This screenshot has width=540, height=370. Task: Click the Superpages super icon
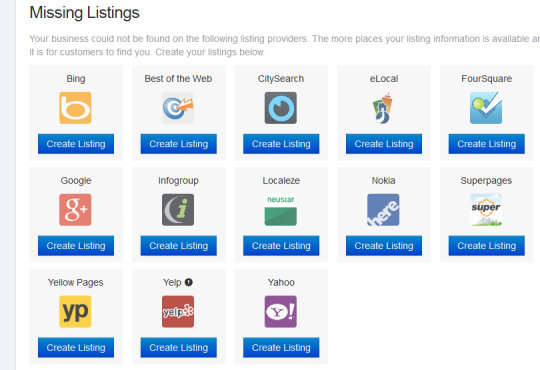486,210
